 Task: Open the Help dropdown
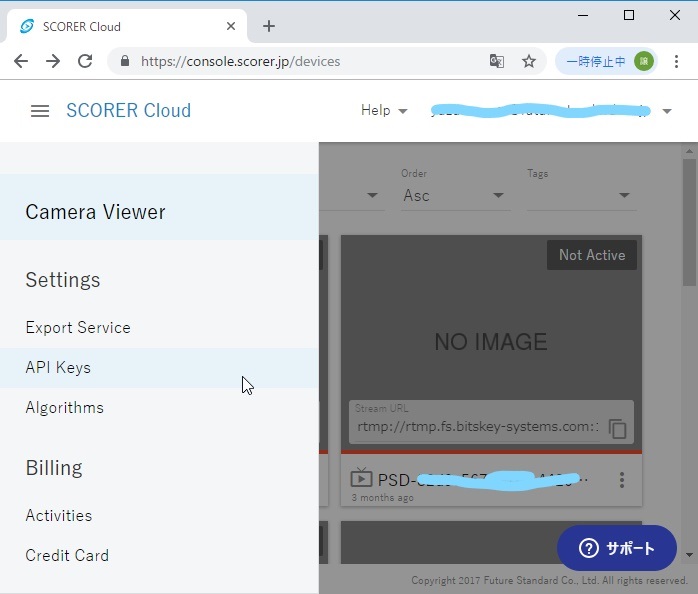(384, 110)
